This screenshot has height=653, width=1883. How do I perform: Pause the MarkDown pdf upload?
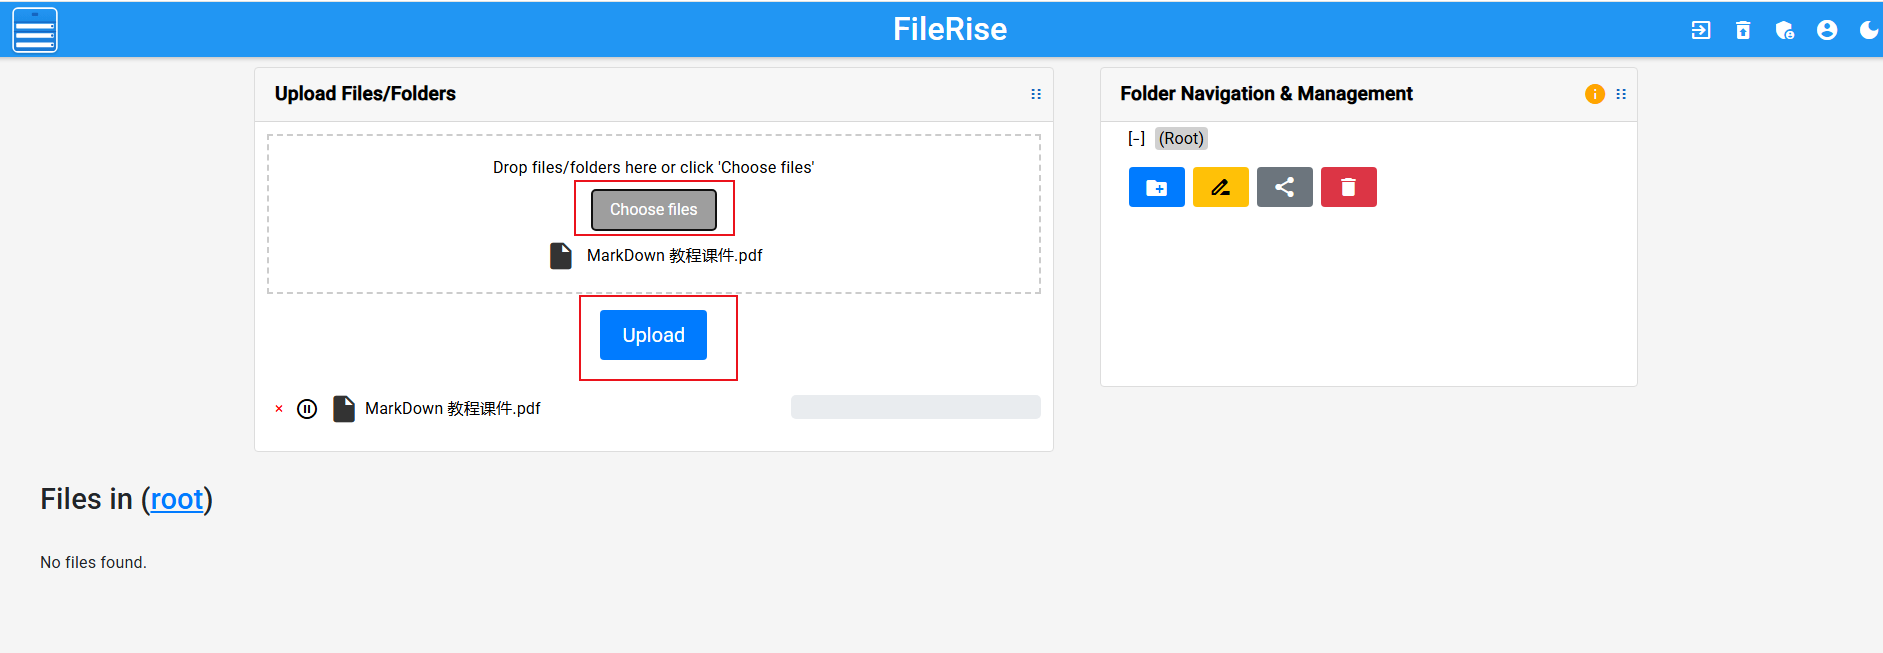coord(307,408)
